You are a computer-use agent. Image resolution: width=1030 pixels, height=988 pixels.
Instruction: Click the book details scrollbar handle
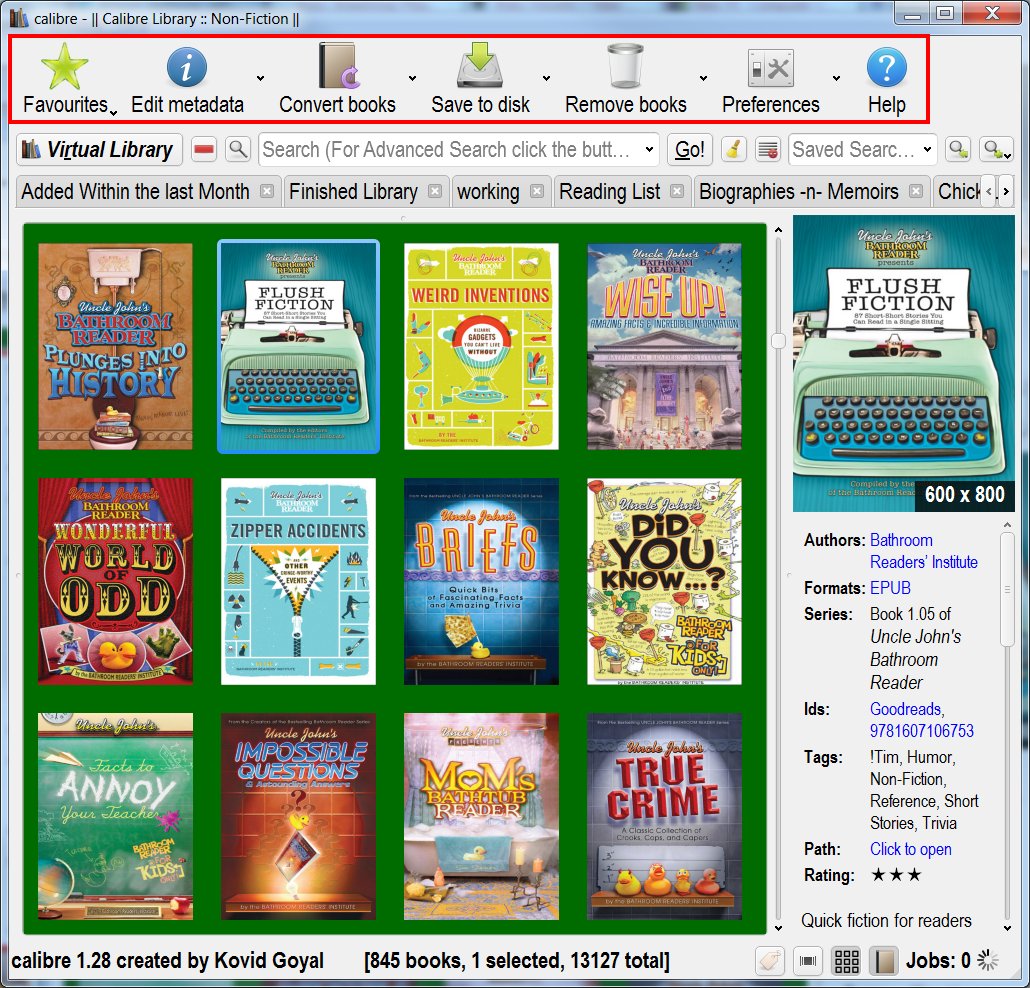point(1007,589)
